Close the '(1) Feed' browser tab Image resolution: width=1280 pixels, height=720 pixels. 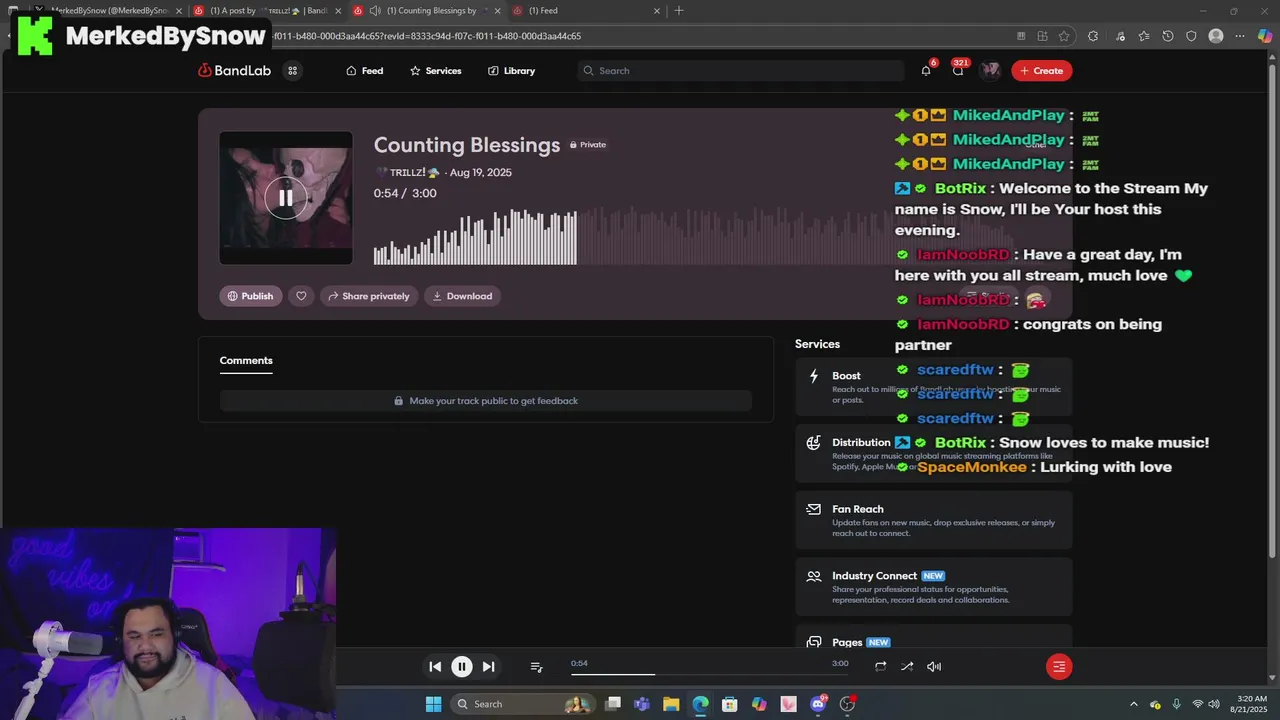point(657,11)
